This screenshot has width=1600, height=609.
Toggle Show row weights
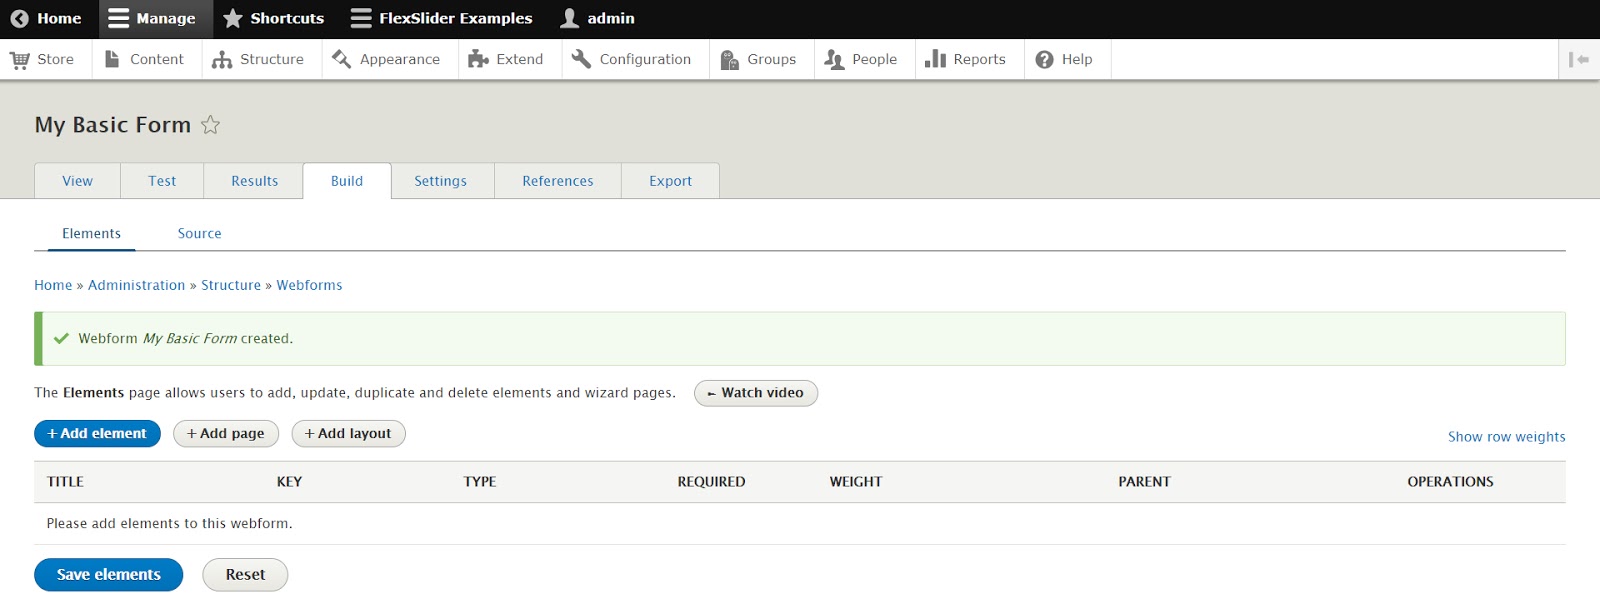point(1506,437)
